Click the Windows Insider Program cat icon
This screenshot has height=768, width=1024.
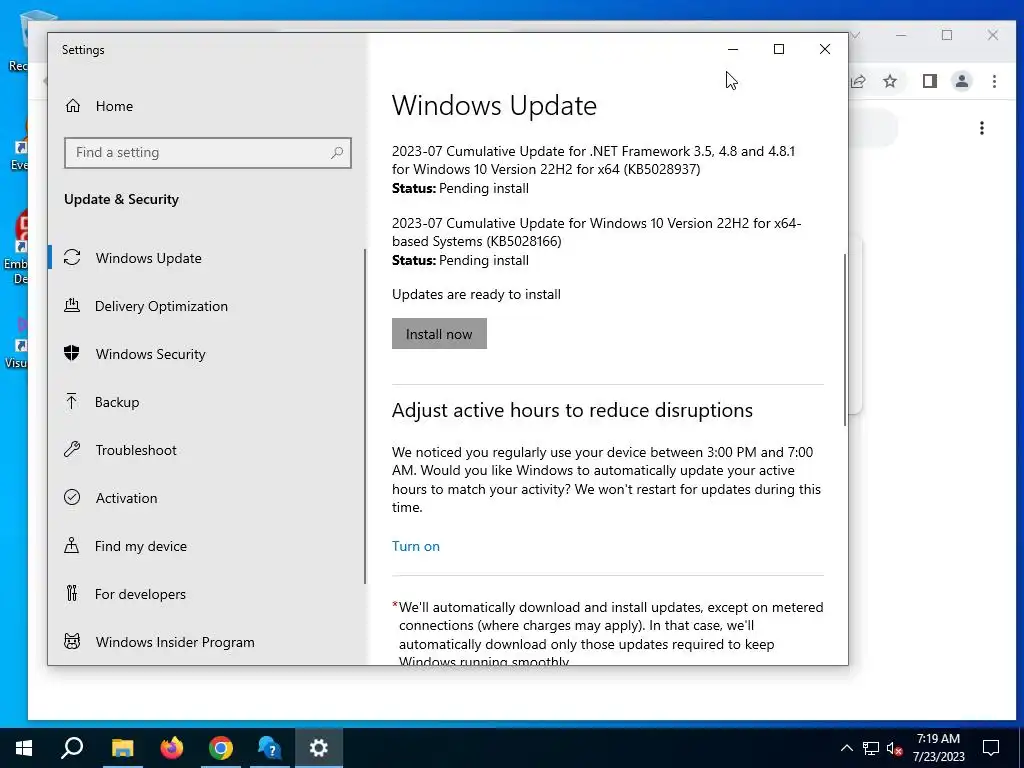tap(72, 641)
